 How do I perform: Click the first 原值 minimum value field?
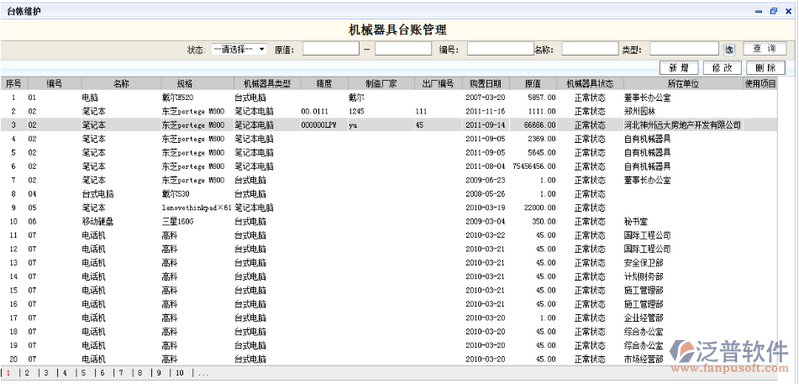pos(331,49)
